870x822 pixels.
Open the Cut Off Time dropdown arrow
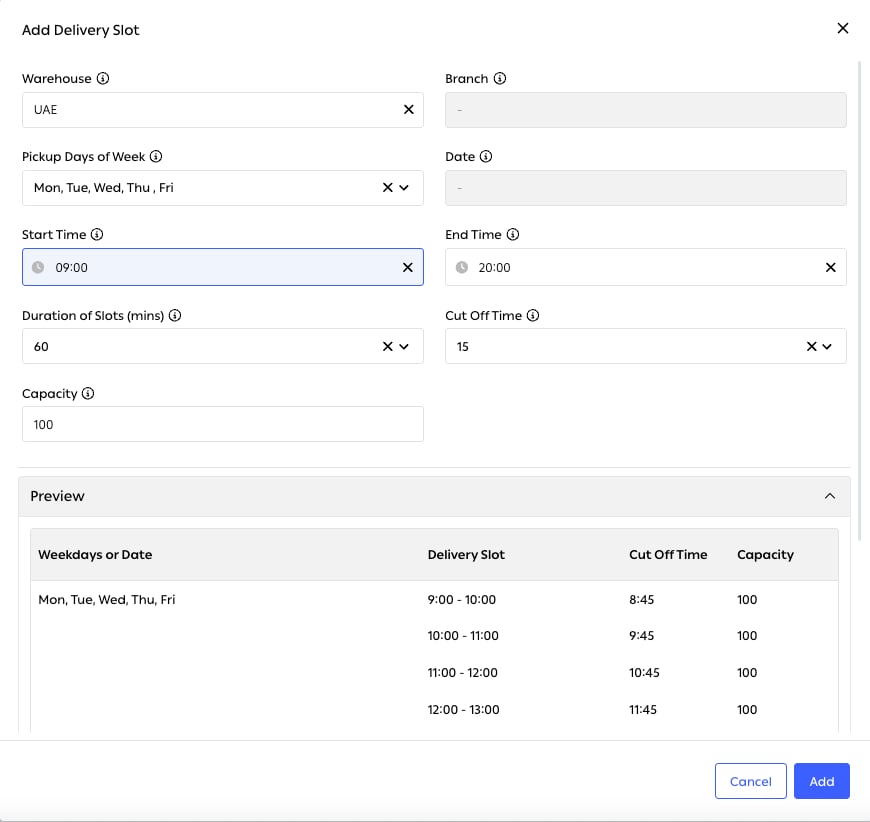tap(827, 346)
